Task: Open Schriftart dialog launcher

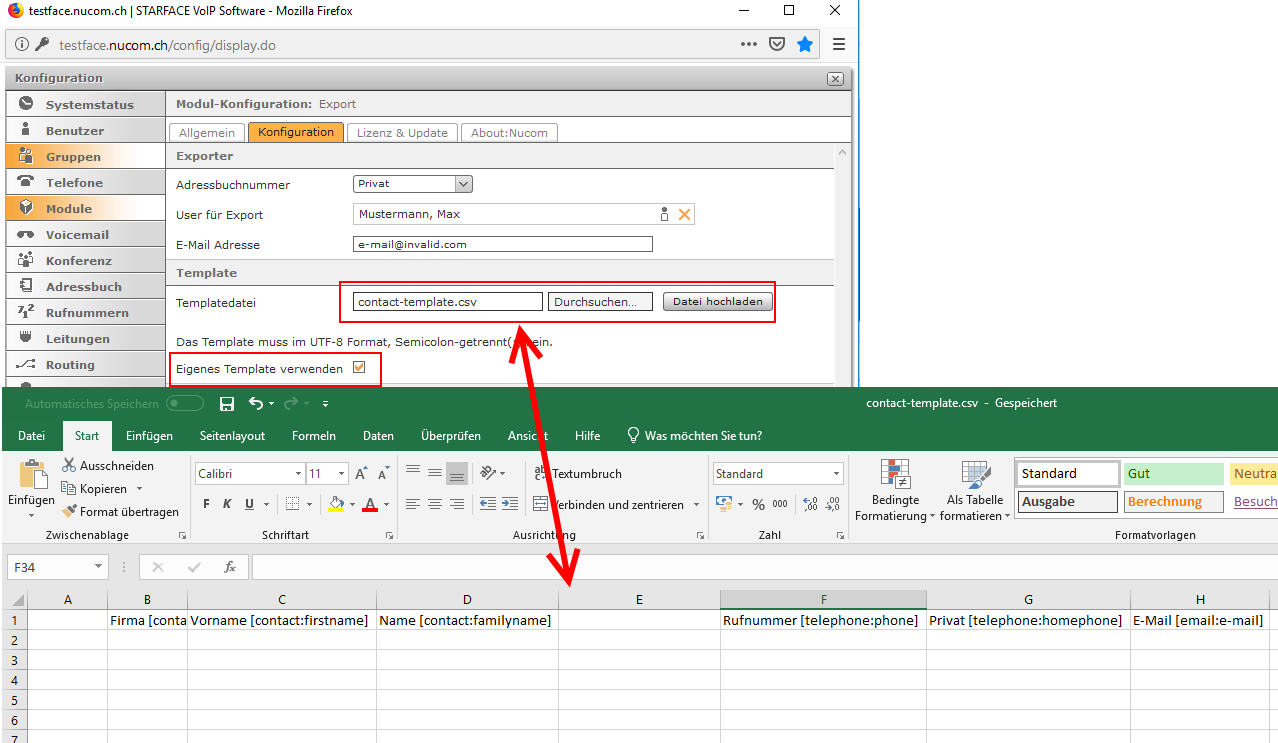Action: (389, 536)
